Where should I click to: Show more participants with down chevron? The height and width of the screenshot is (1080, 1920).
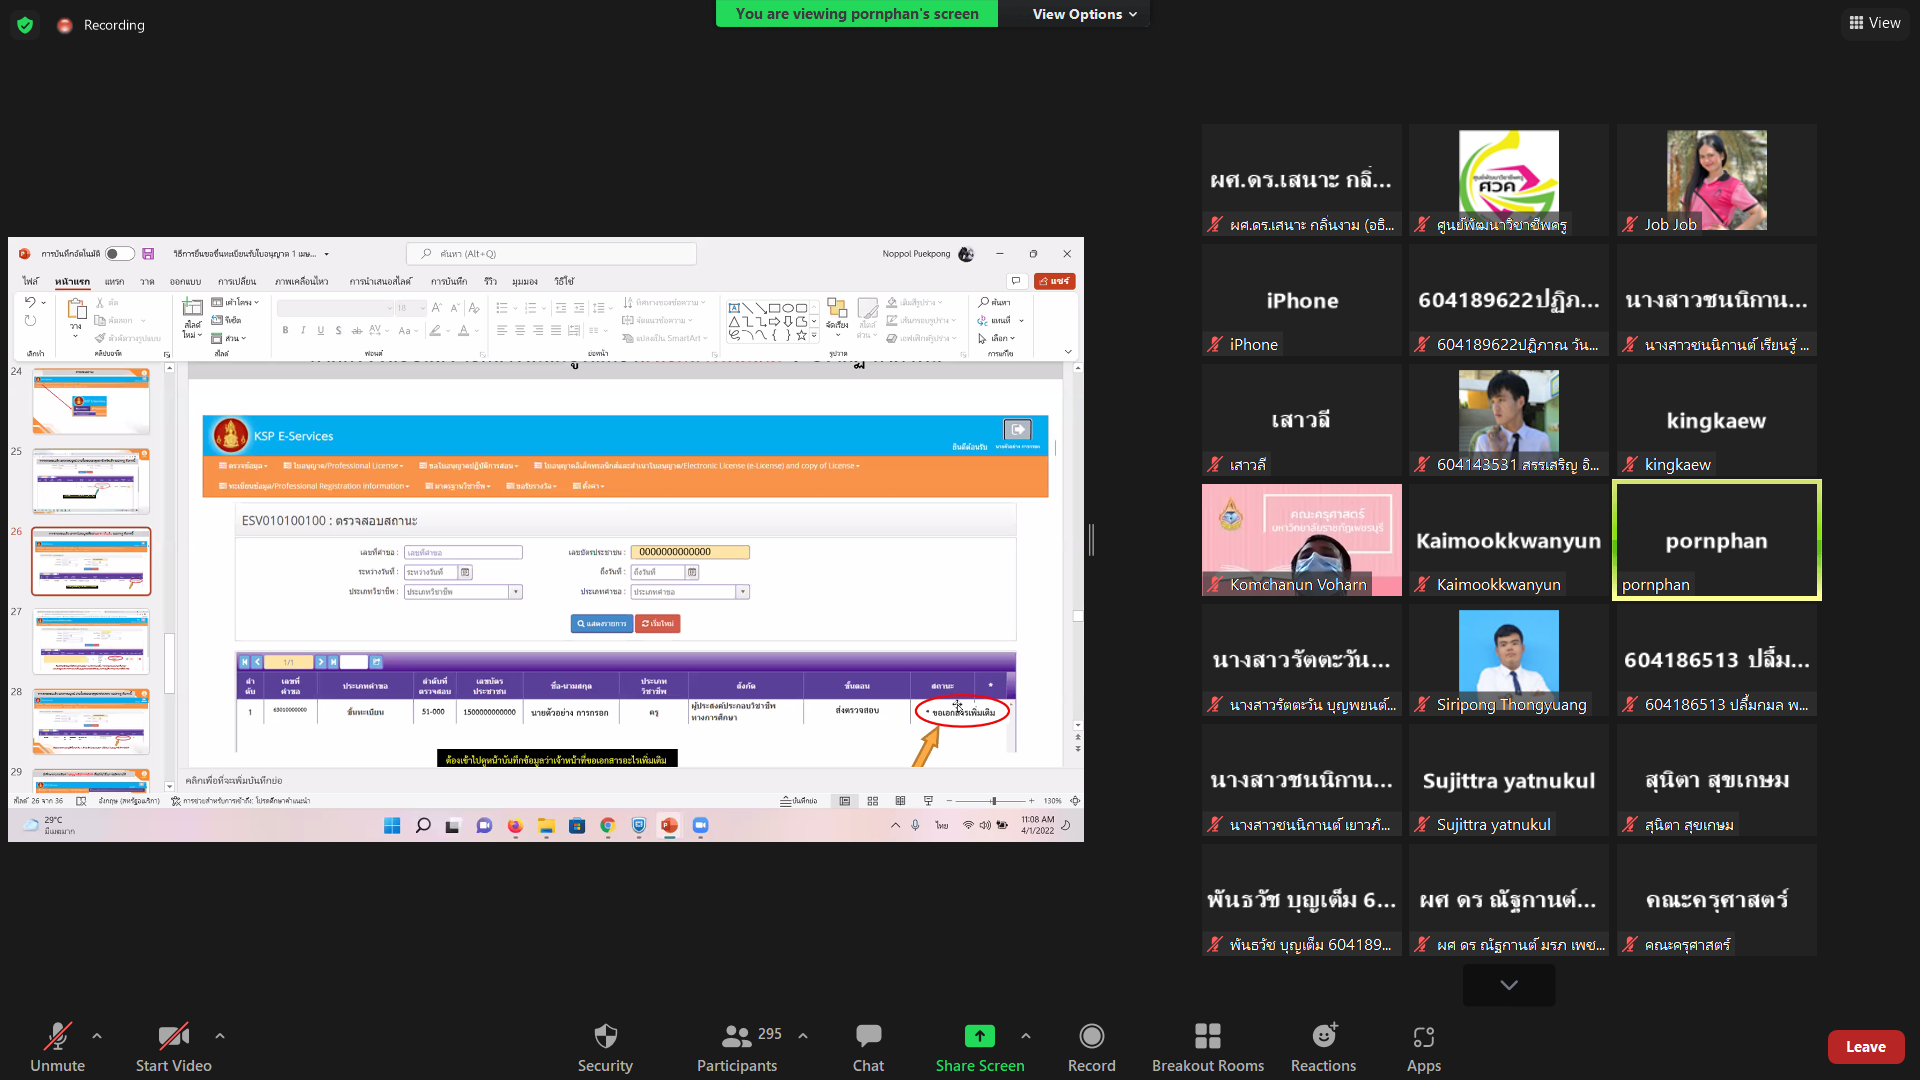pos(1508,985)
